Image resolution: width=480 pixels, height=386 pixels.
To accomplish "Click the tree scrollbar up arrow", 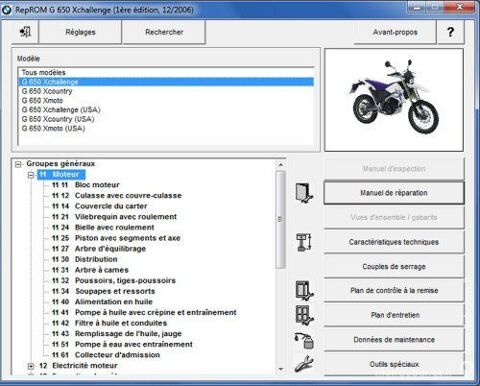I will 281,164.
